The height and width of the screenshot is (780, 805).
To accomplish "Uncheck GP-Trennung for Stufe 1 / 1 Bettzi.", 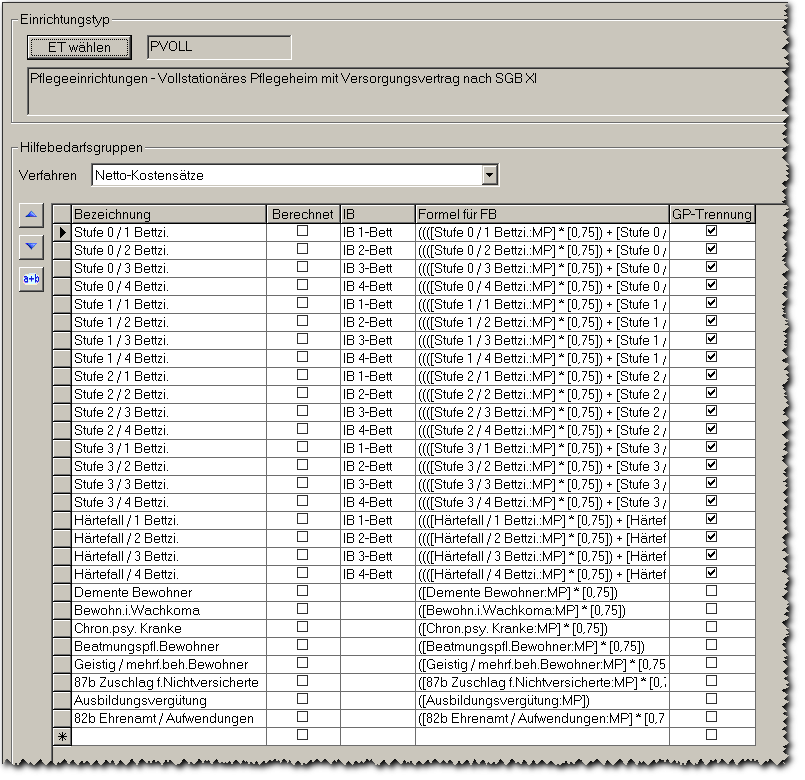I will (x=711, y=303).
